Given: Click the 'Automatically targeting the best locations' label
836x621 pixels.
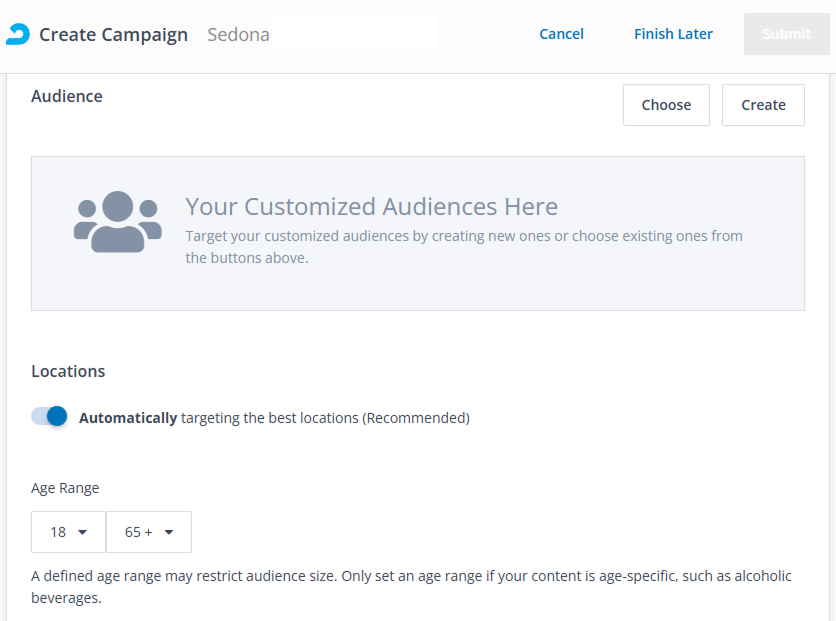Looking at the screenshot, I should tap(274, 418).
